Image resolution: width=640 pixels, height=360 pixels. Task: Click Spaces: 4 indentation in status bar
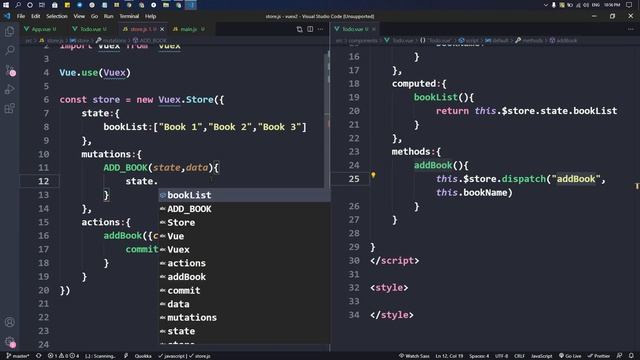tap(479, 356)
